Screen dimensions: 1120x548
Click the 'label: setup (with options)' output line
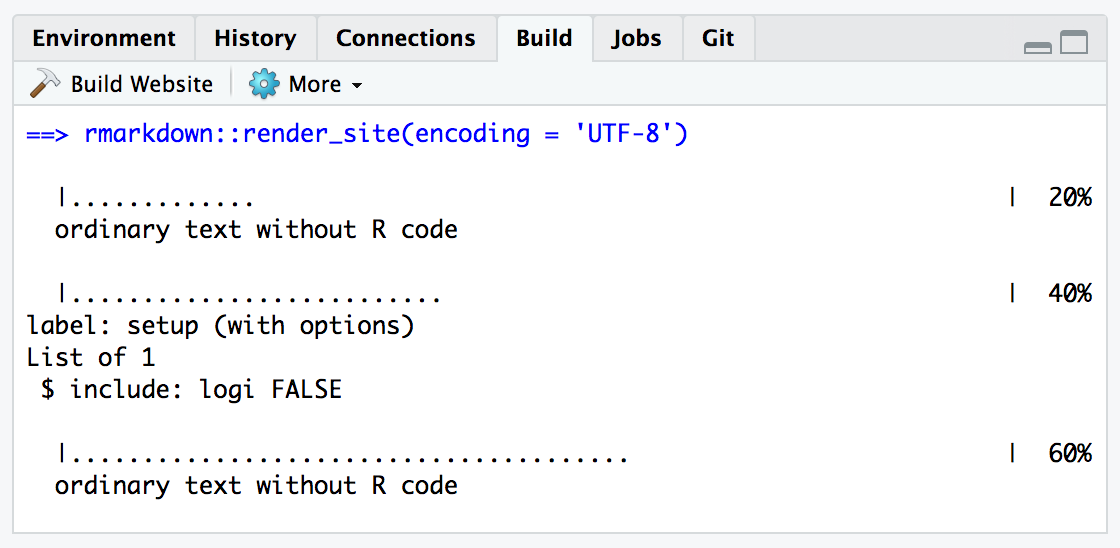tap(220, 325)
